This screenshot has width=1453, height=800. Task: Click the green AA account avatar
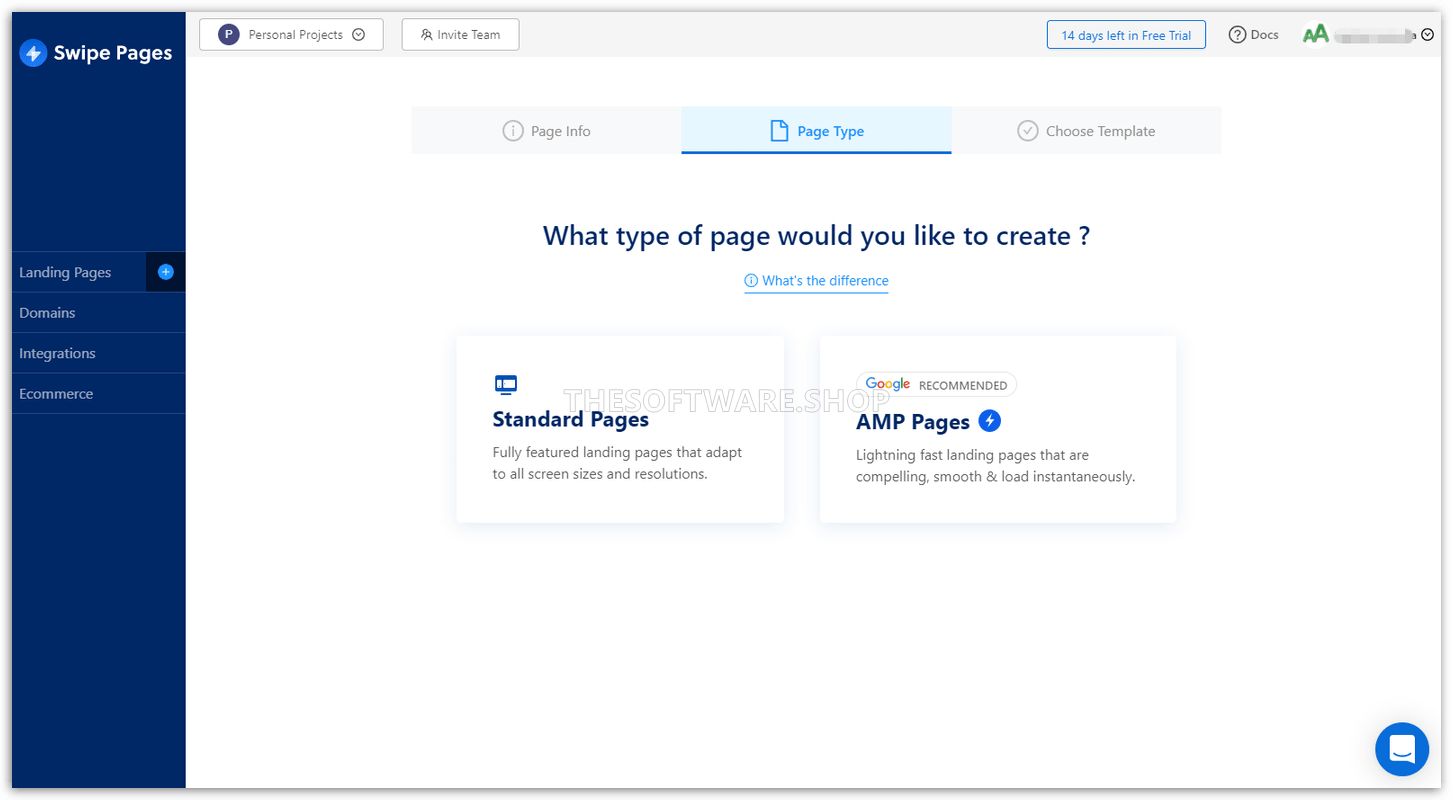click(x=1315, y=35)
